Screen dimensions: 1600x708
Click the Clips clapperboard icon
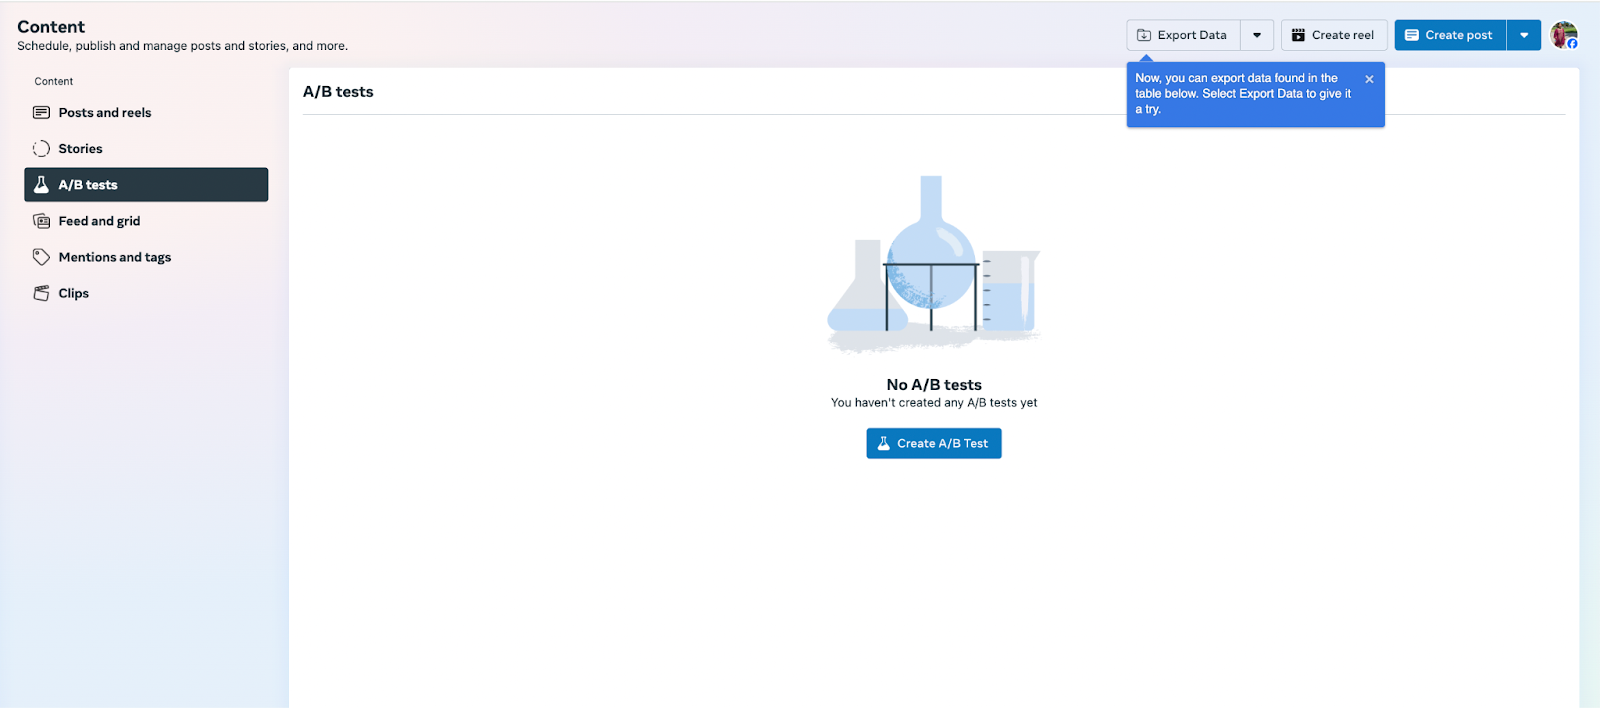click(41, 293)
